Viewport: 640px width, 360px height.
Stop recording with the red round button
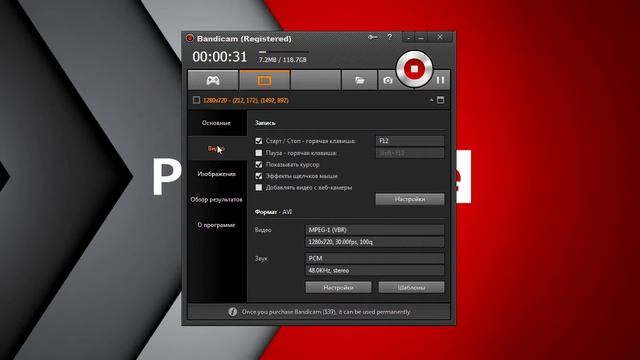pyautogui.click(x=414, y=69)
